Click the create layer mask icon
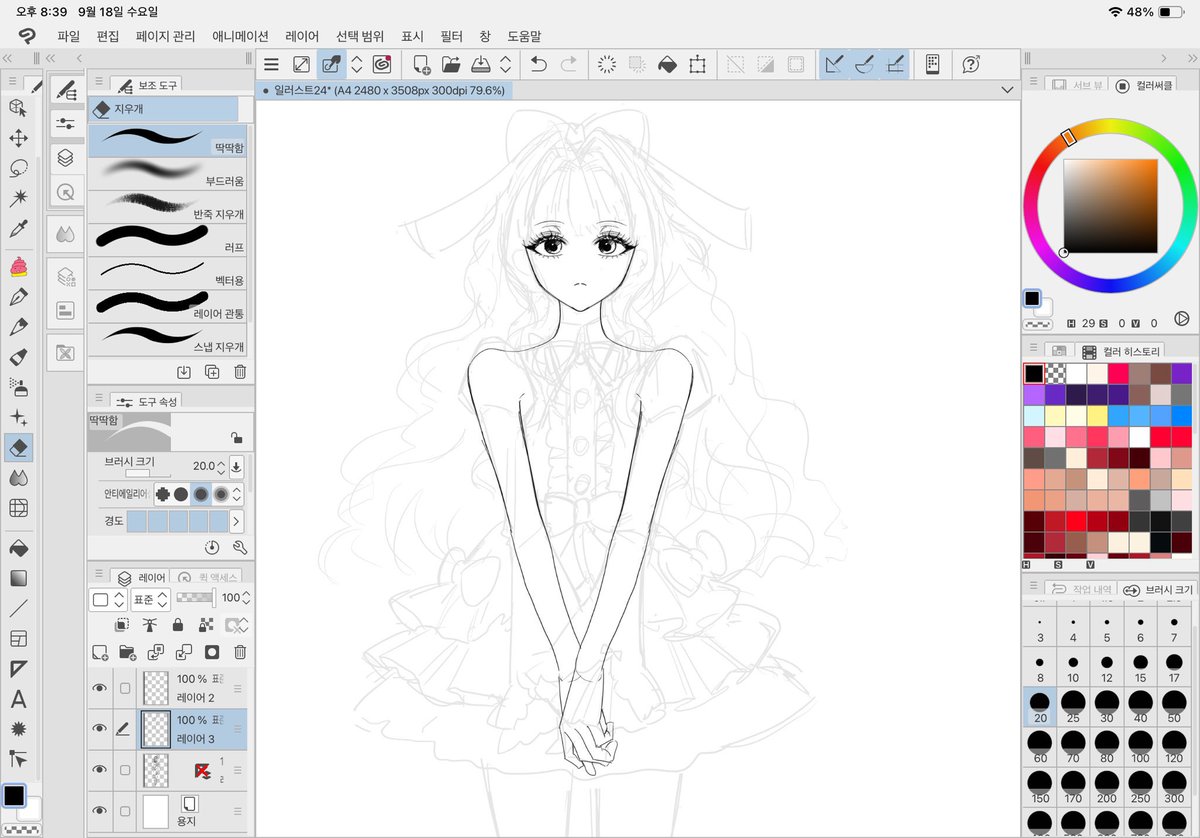The width and height of the screenshot is (1200, 838). [x=212, y=652]
